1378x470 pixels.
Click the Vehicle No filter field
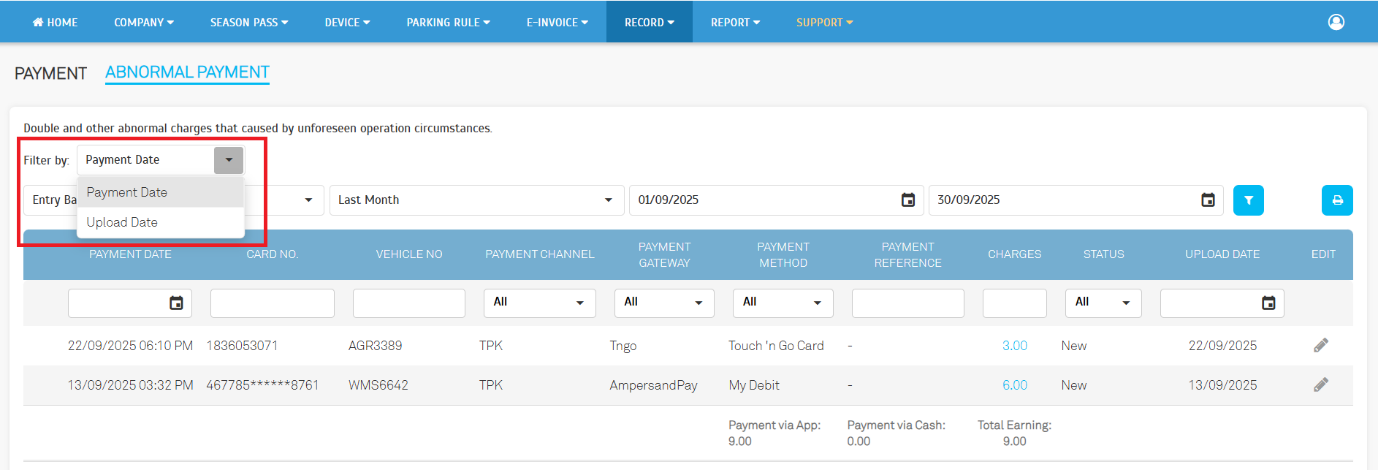point(408,303)
